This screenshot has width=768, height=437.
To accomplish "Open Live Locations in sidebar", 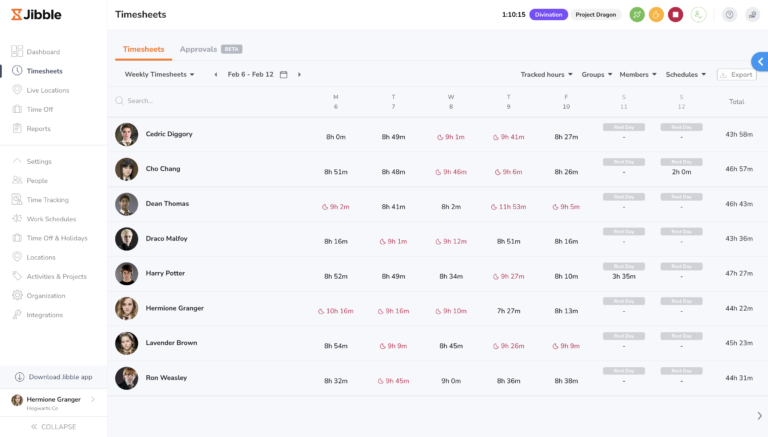I will 47,90.
